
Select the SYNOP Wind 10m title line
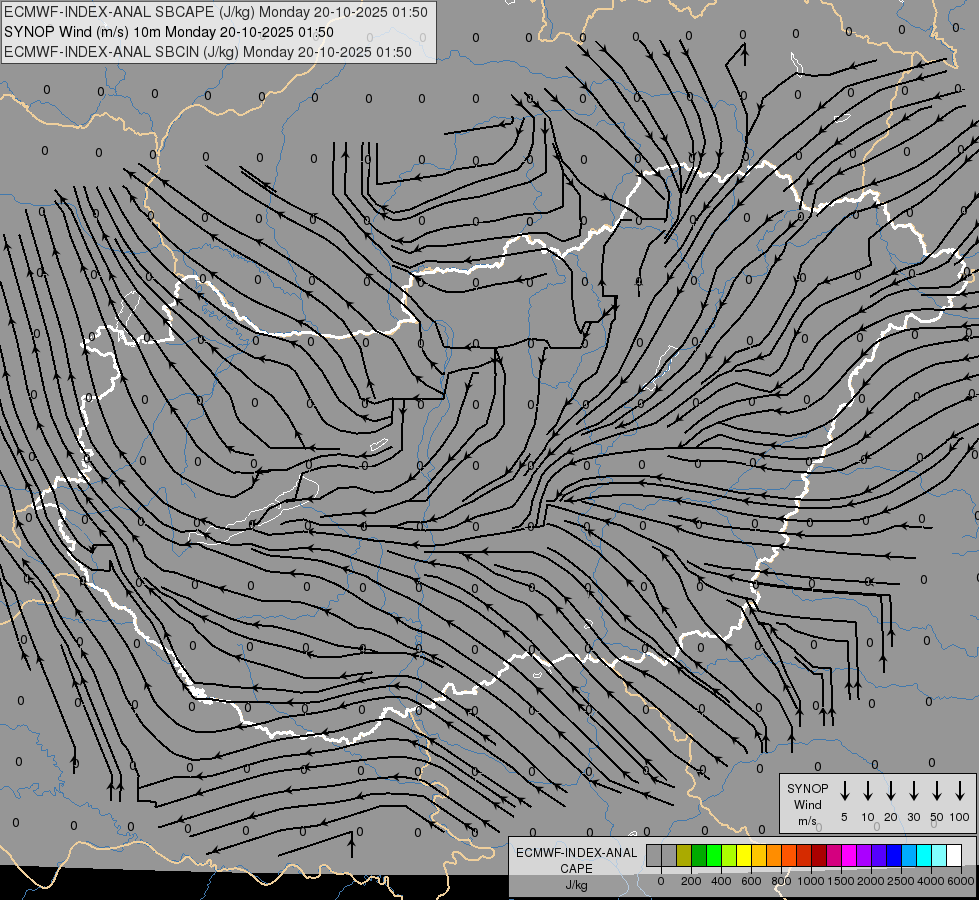169,32
